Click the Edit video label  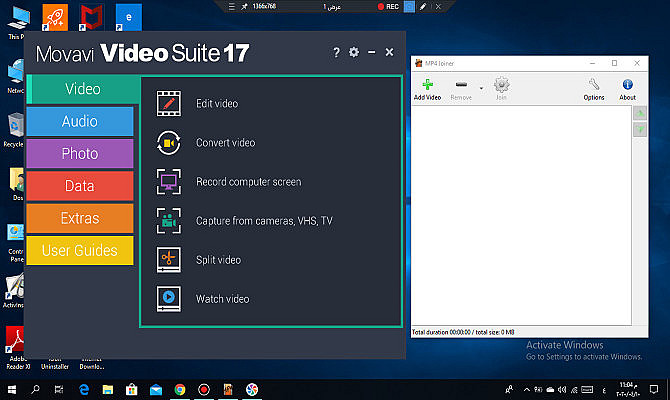pyautogui.click(x=217, y=103)
